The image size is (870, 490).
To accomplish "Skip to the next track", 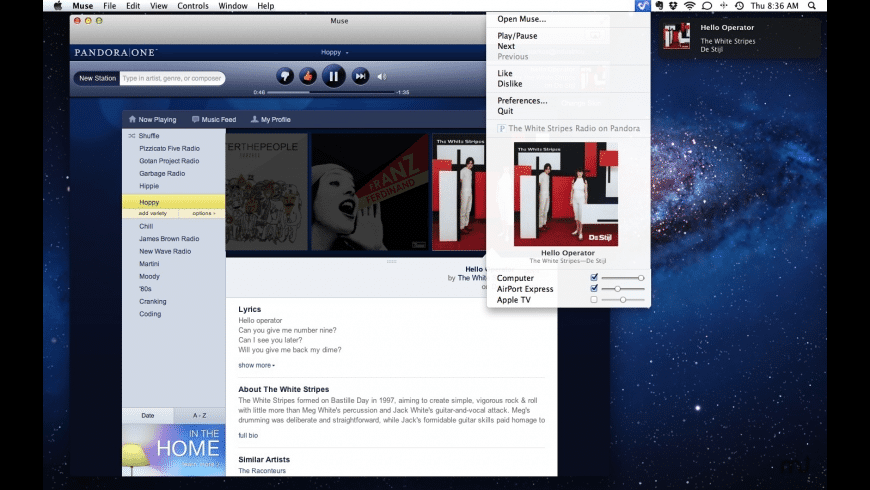I will click(x=360, y=76).
